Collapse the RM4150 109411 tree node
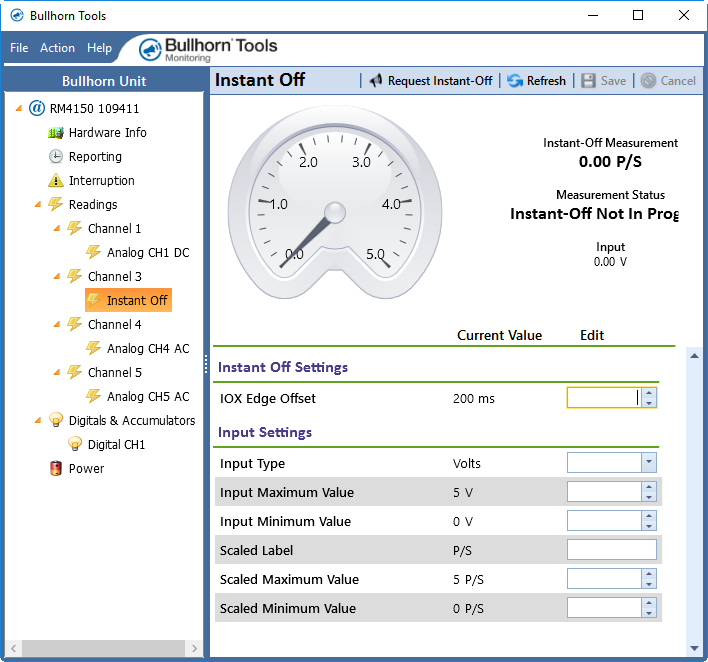This screenshot has width=708, height=662. point(19,108)
